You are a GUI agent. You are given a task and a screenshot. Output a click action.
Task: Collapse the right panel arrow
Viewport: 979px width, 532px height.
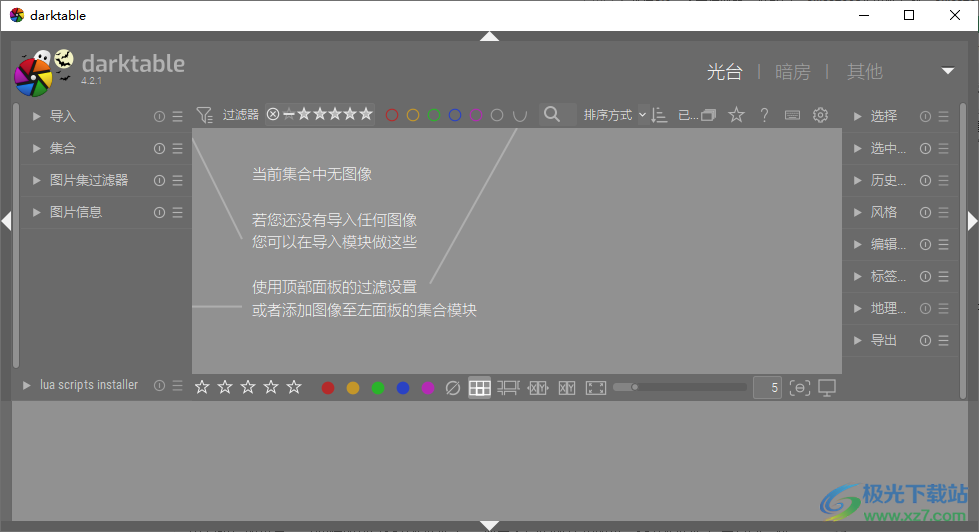pyautogui.click(x=972, y=221)
